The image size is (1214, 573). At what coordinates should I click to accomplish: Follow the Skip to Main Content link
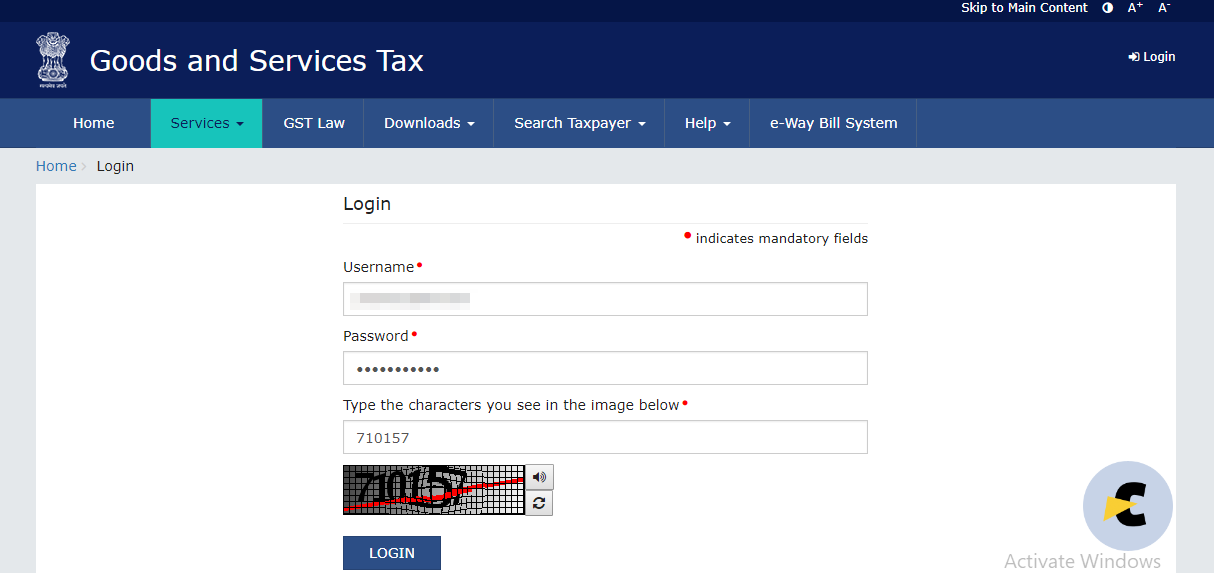pos(1024,8)
